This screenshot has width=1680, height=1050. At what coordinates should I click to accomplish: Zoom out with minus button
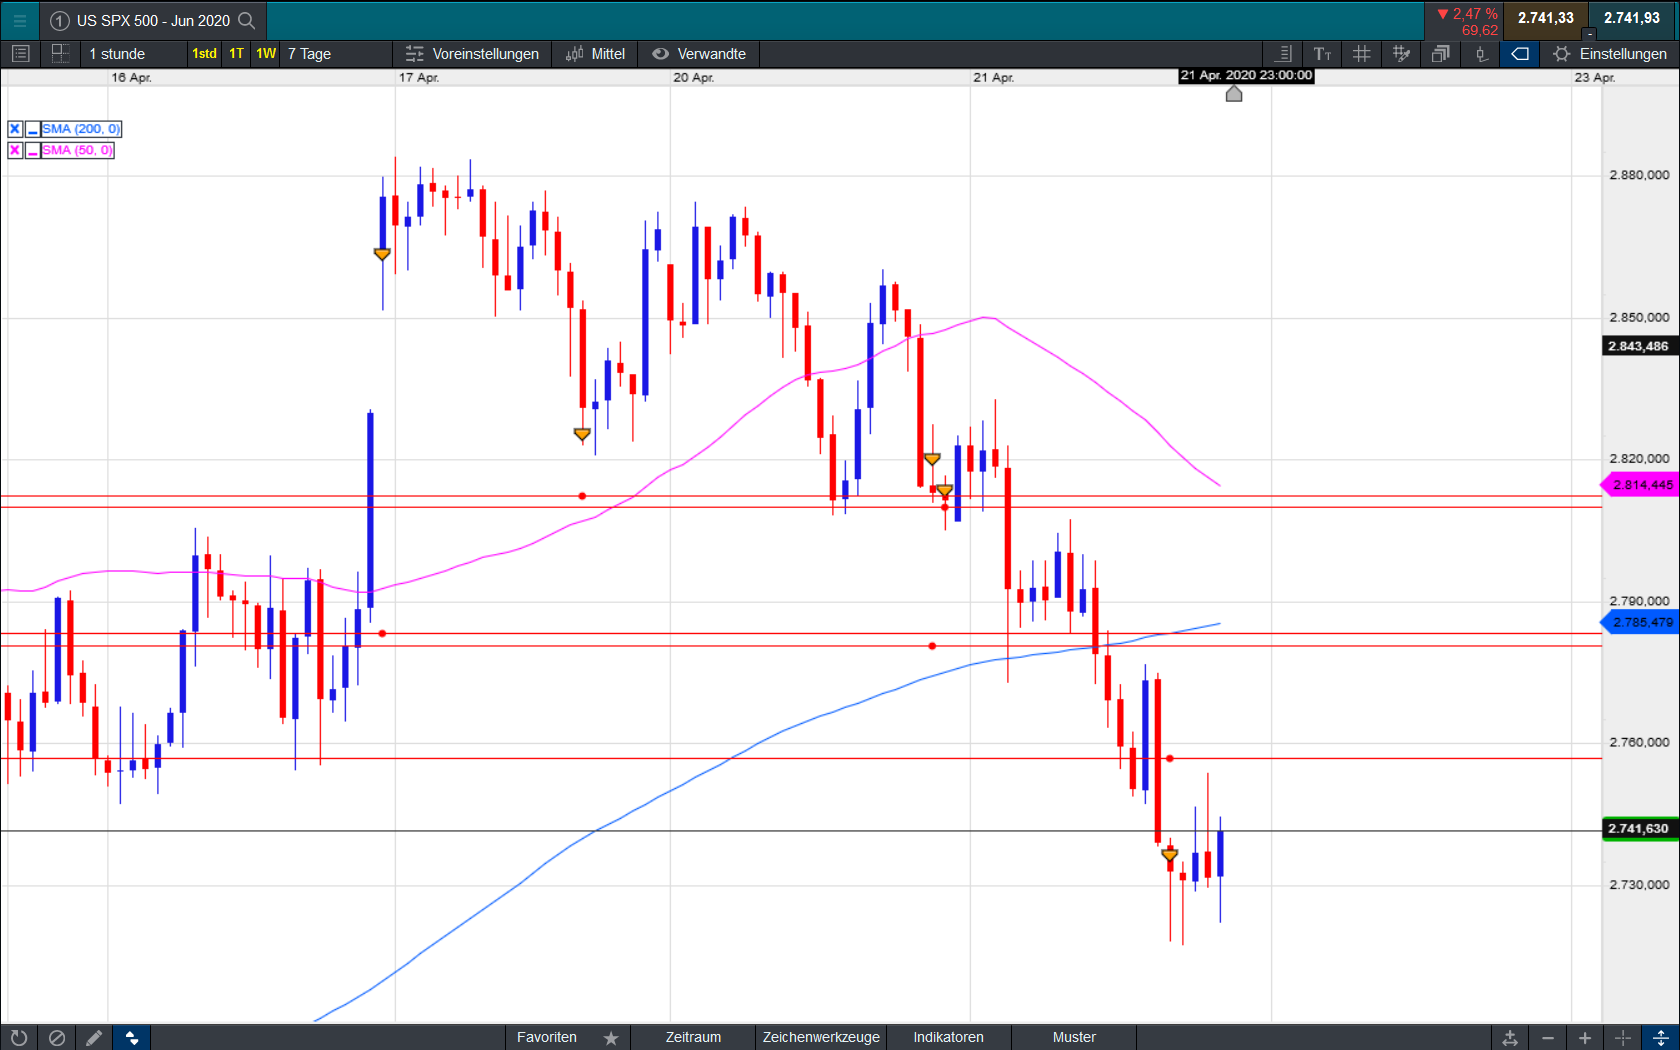[x=1548, y=1038]
